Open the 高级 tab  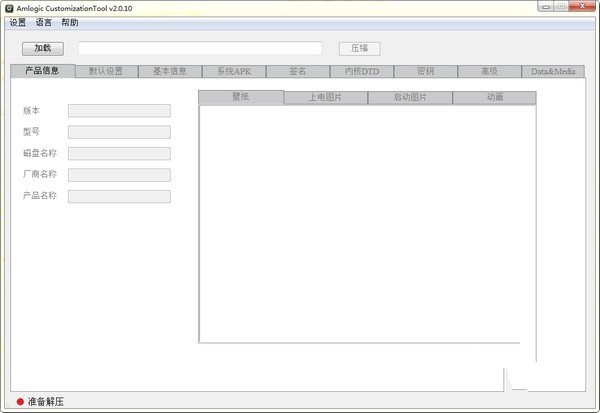[x=489, y=72]
